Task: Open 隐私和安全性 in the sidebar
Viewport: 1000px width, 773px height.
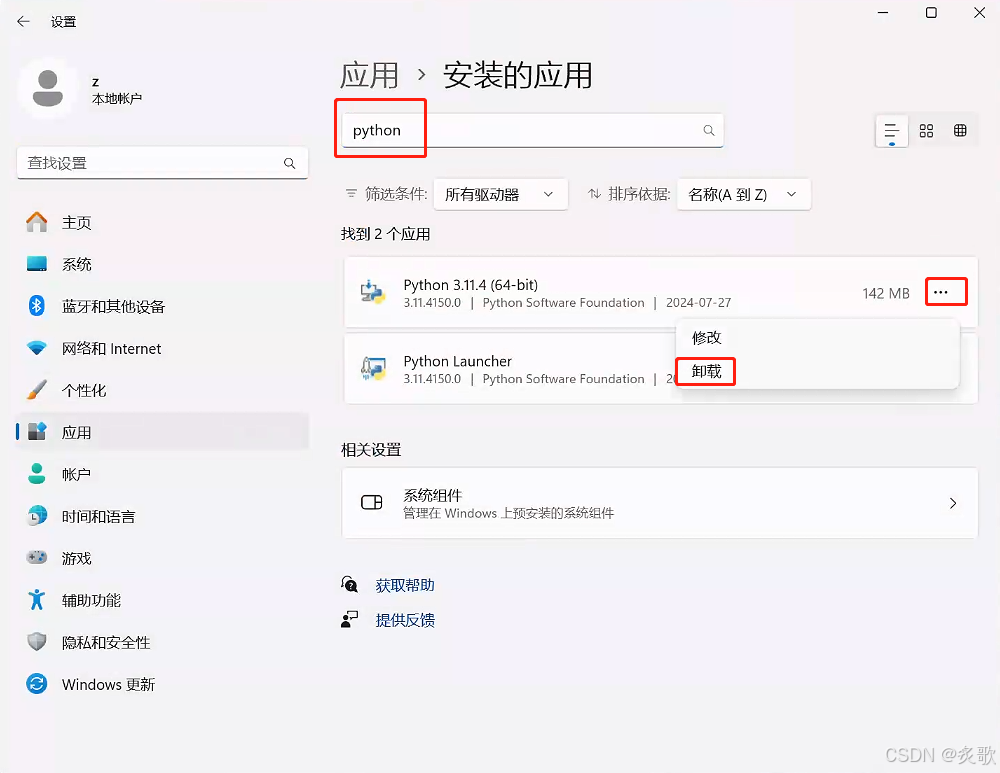Action: tap(163, 642)
